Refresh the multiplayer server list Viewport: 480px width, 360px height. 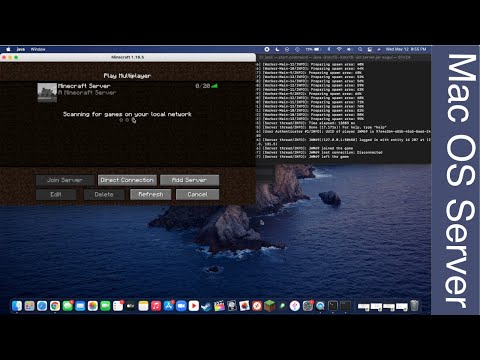151,194
